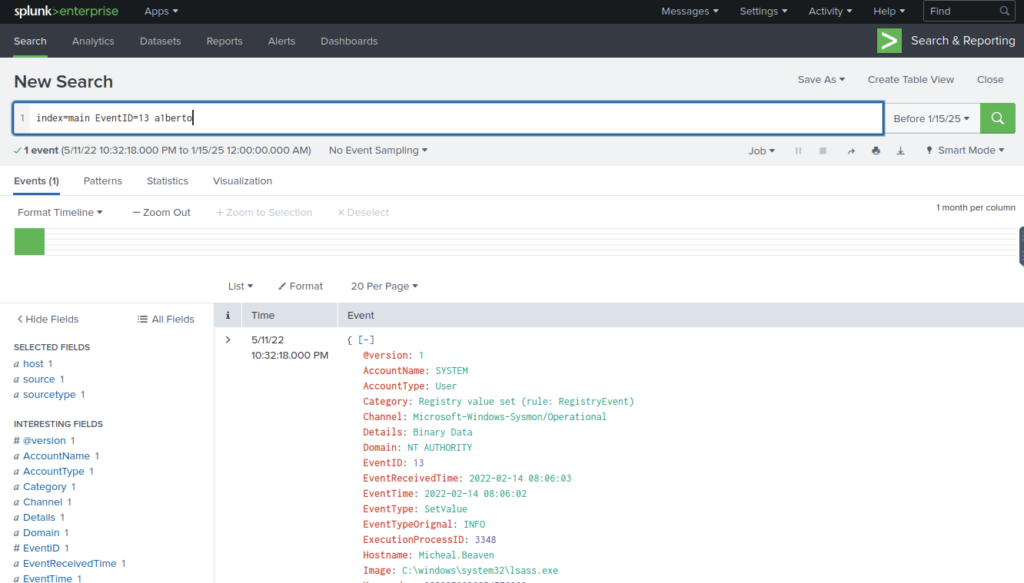Click @version interesting field
1024x583 pixels.
pos(44,441)
